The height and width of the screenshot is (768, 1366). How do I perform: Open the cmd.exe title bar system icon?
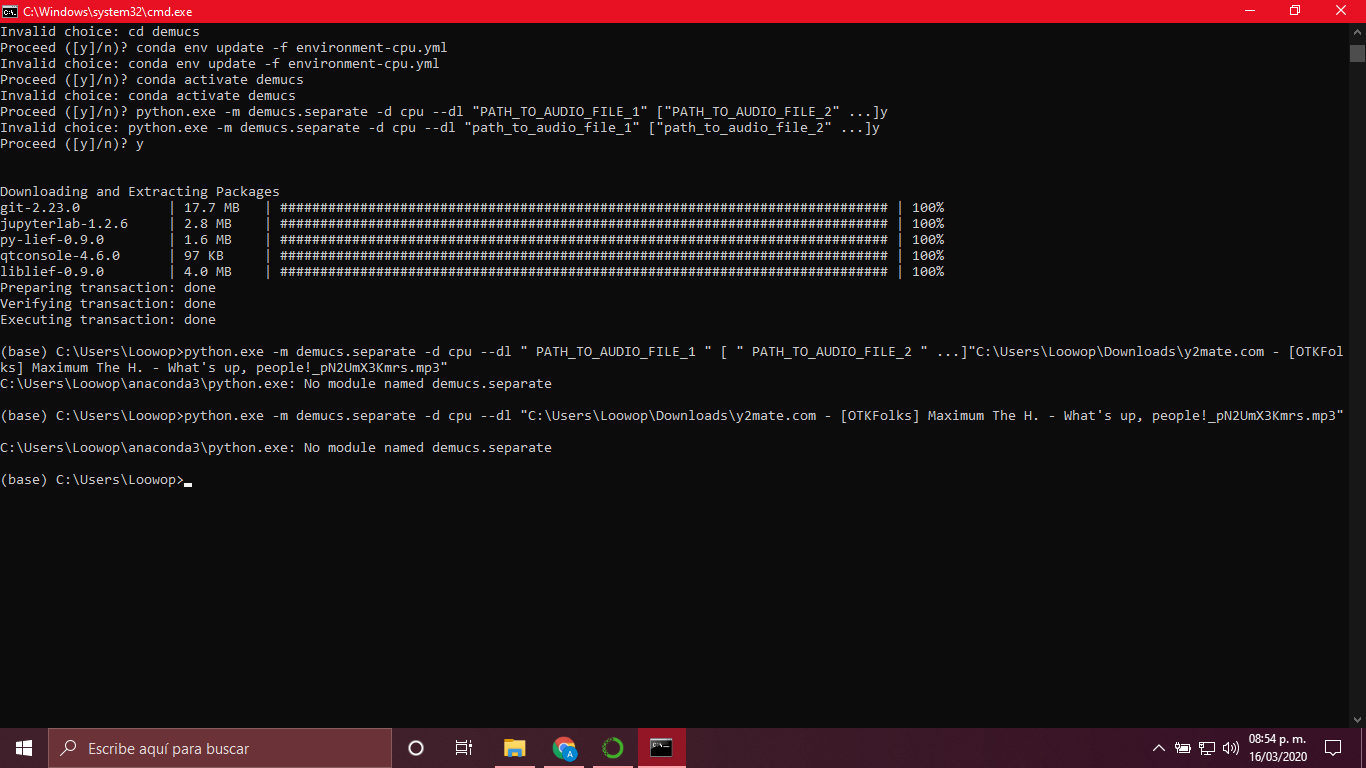click(x=10, y=11)
